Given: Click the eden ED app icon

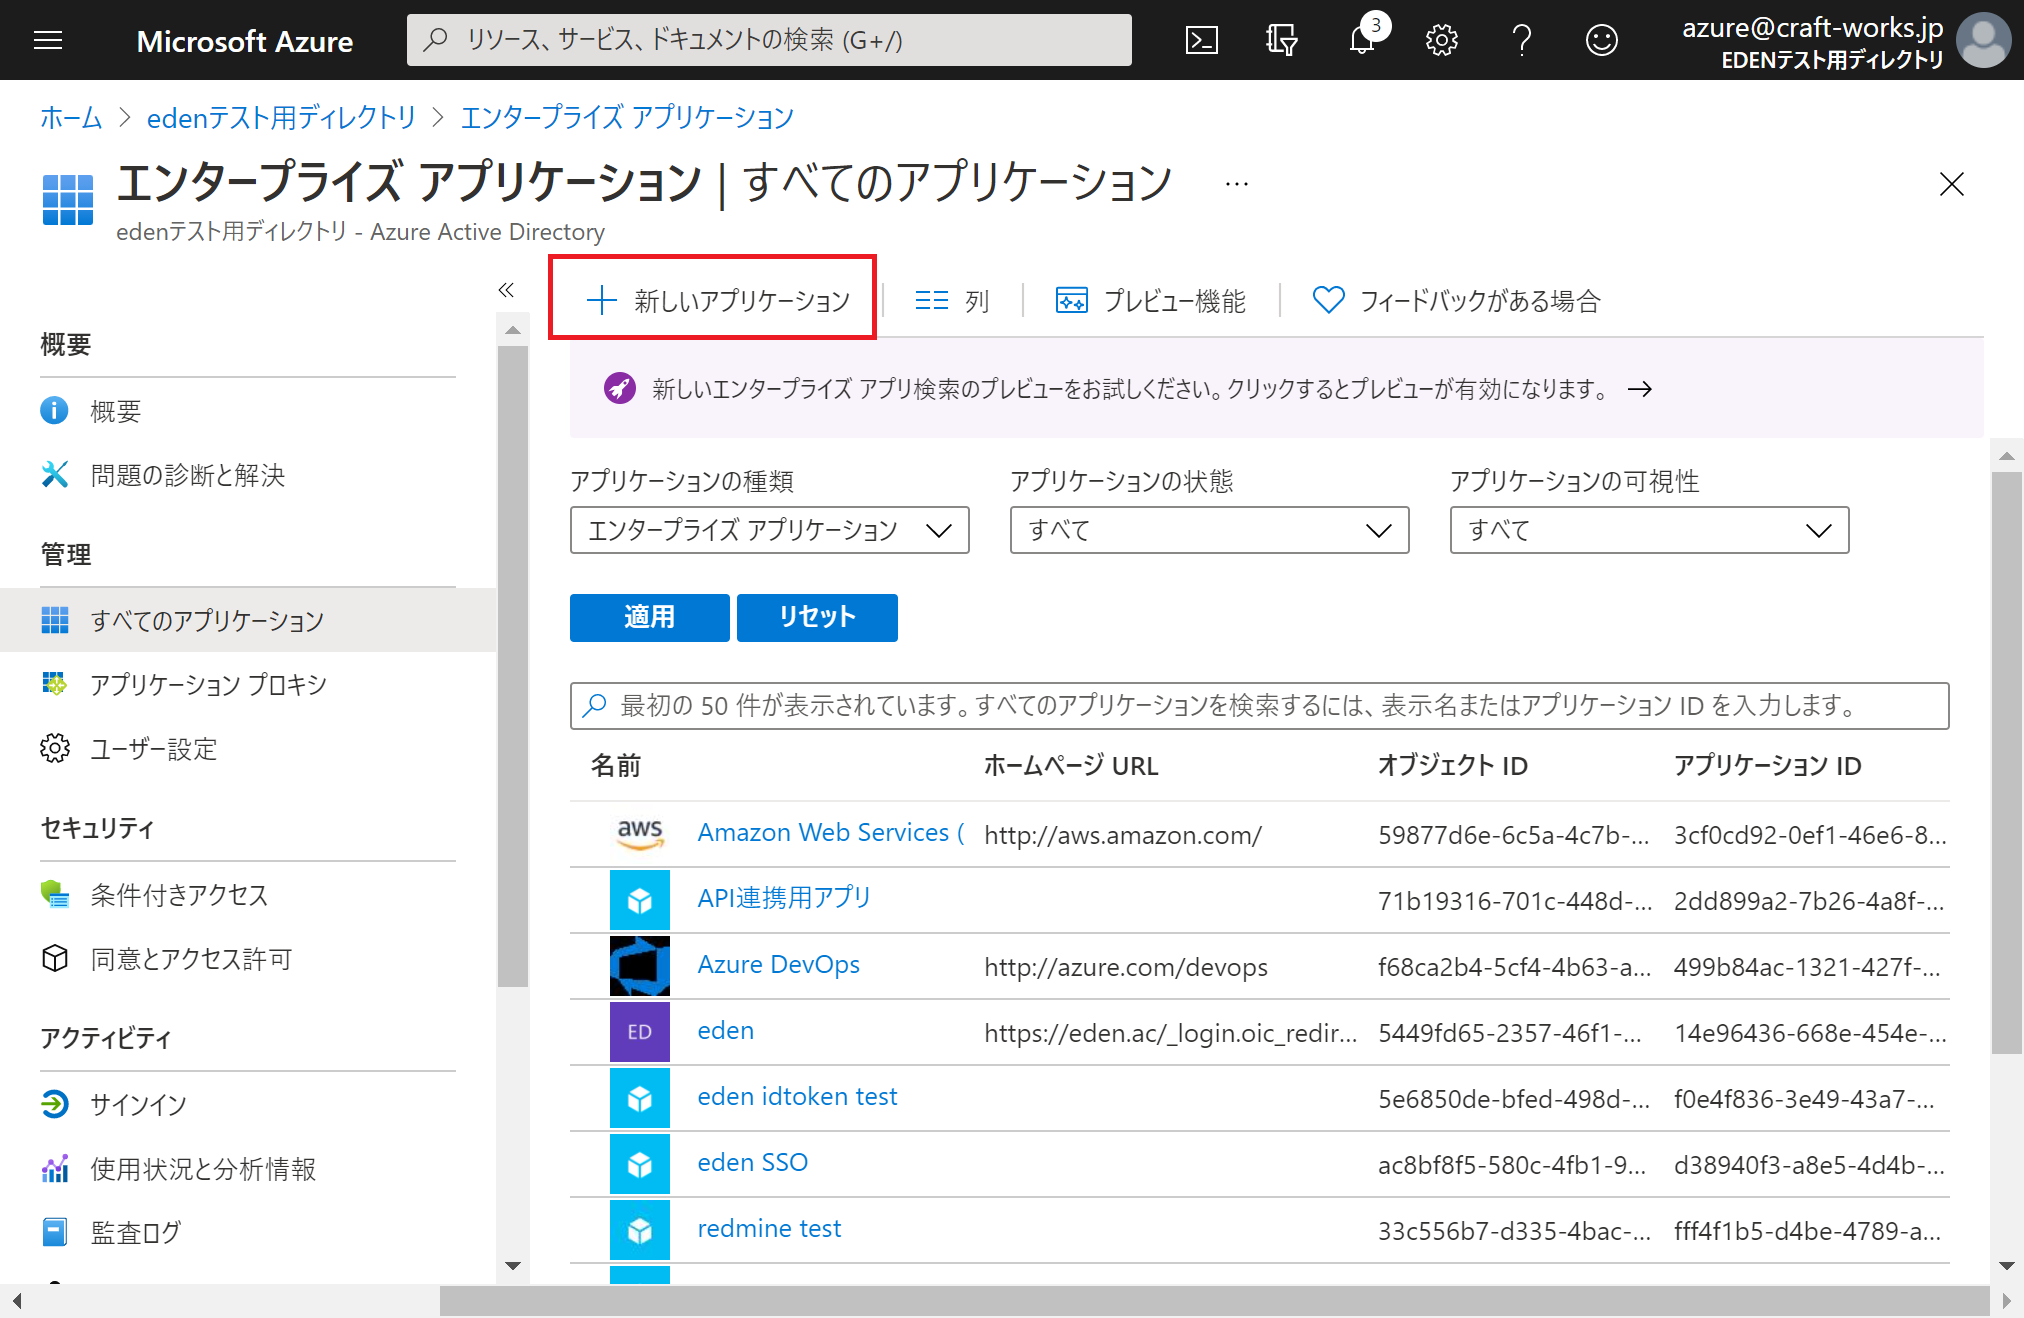Looking at the screenshot, I should pos(640,1032).
